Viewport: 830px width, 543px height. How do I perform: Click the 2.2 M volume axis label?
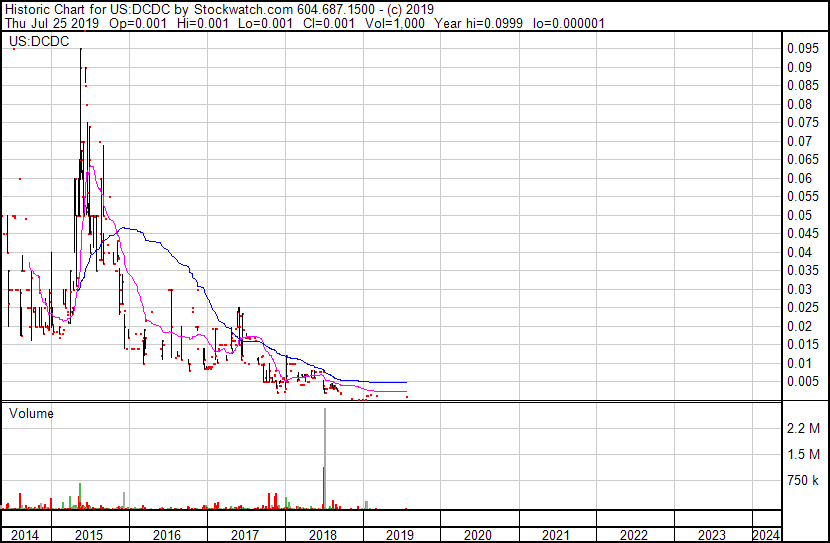click(x=803, y=428)
